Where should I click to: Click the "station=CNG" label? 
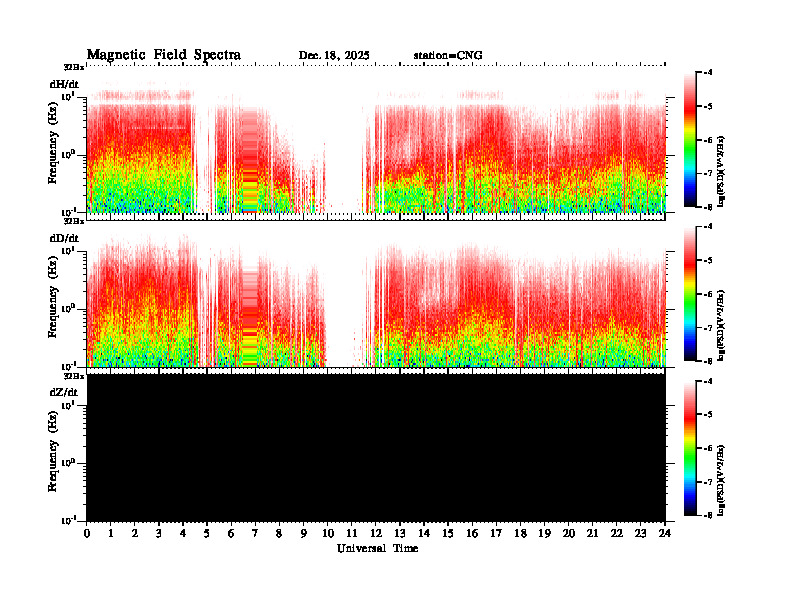(x=448, y=55)
